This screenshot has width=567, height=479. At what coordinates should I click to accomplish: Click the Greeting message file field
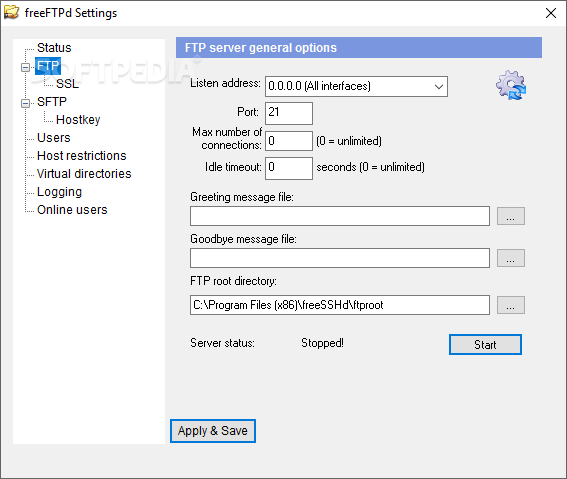[340, 216]
